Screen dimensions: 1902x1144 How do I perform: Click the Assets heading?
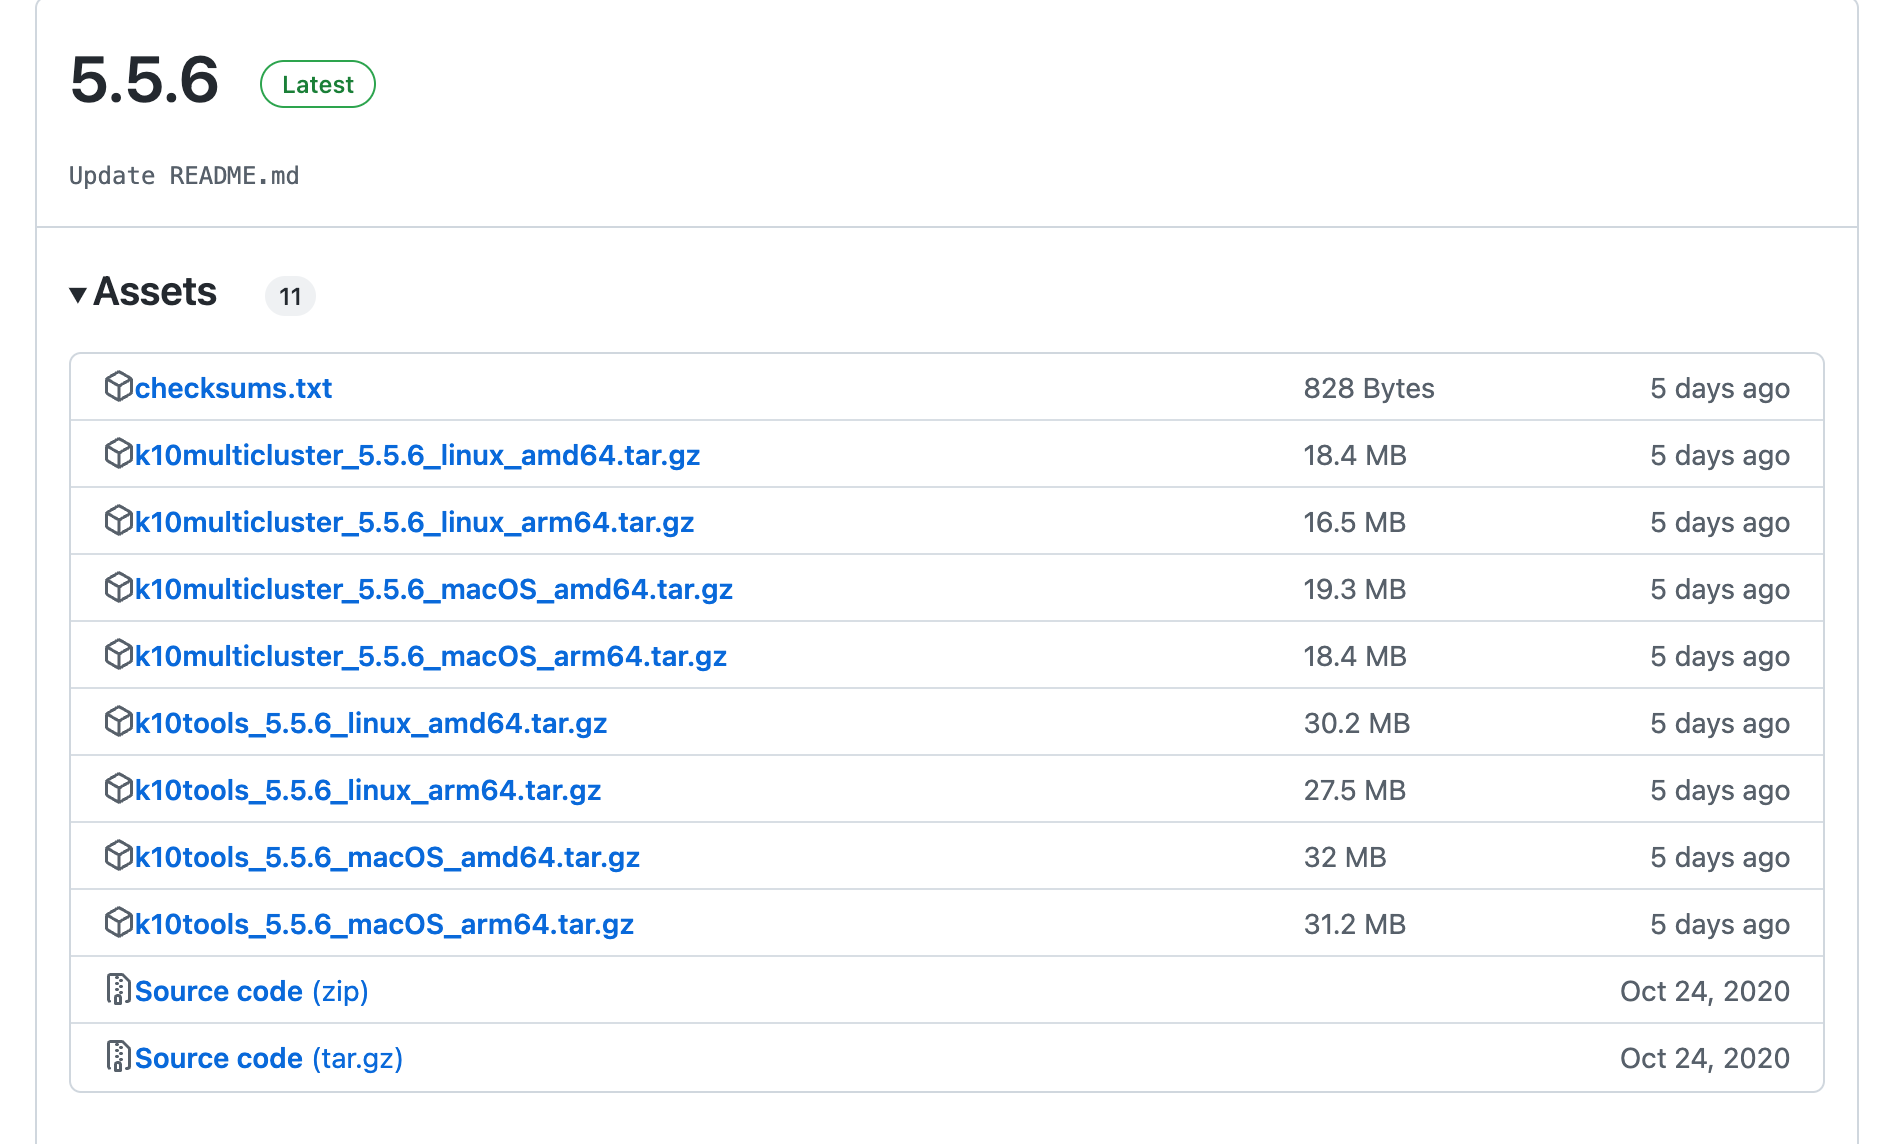coord(155,292)
